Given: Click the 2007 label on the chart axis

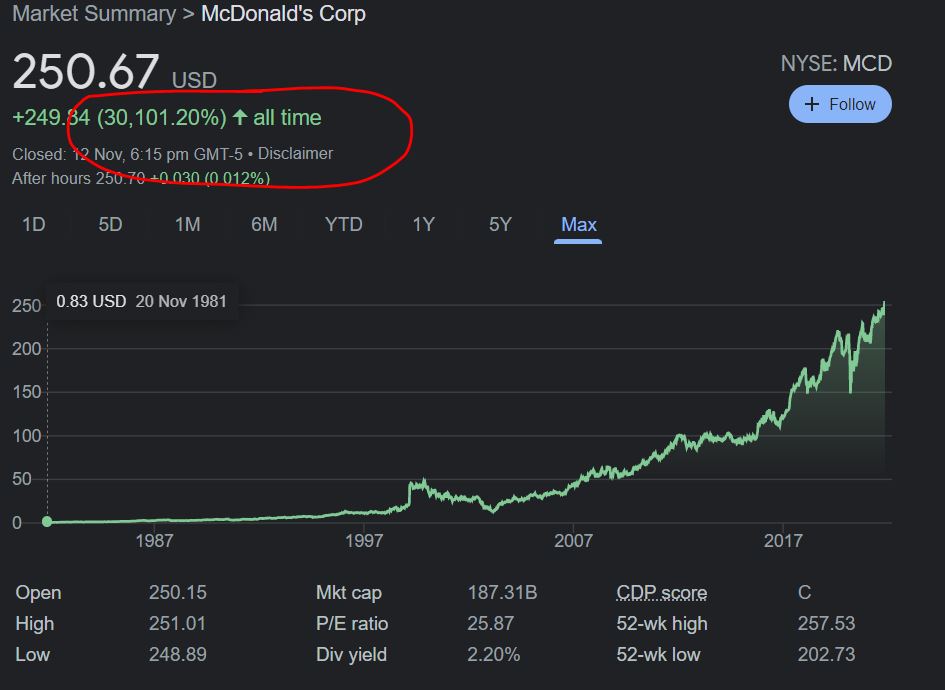Looking at the screenshot, I should tap(573, 541).
